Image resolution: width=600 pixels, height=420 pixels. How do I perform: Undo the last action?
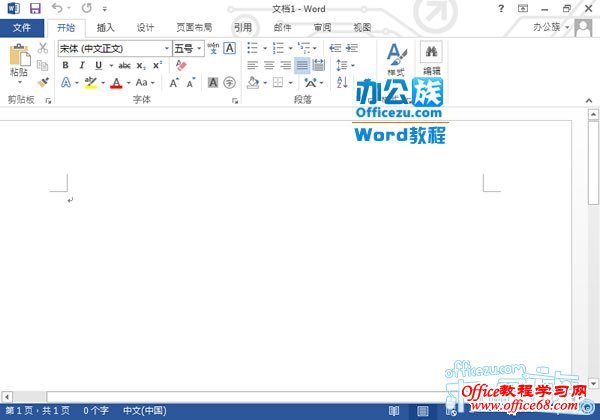57,8
